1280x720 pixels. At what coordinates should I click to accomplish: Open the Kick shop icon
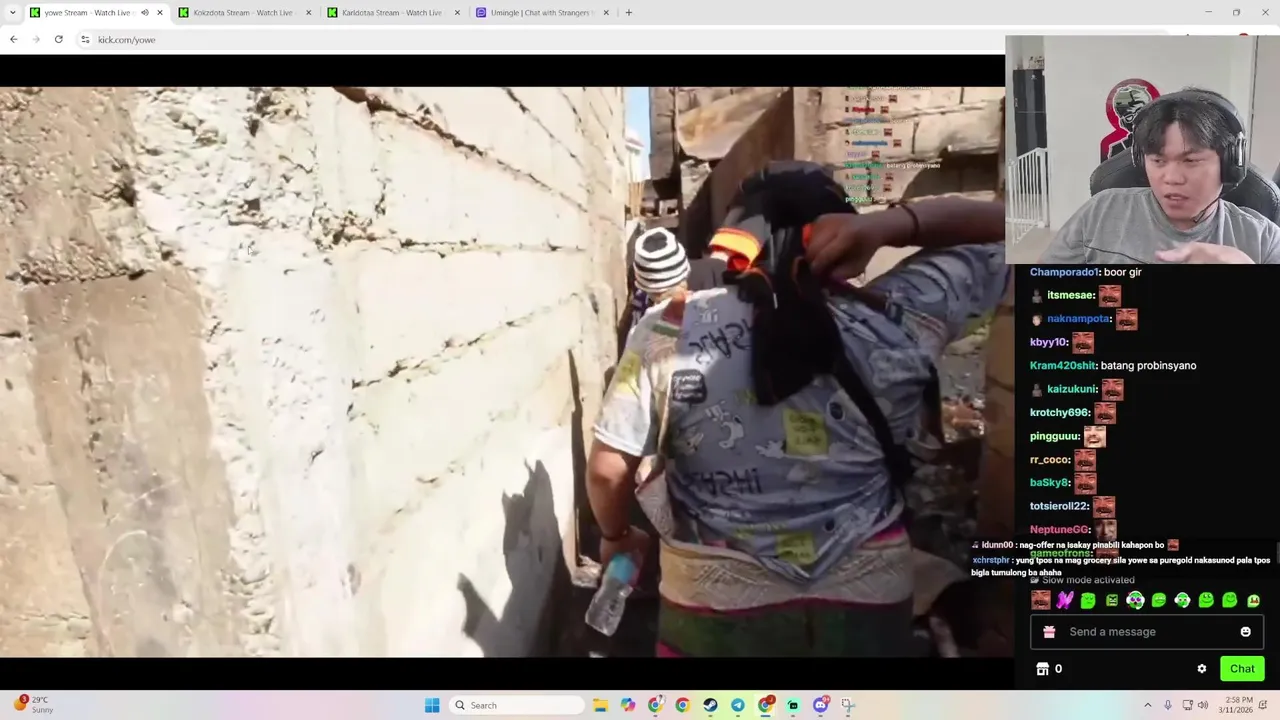click(1042, 669)
